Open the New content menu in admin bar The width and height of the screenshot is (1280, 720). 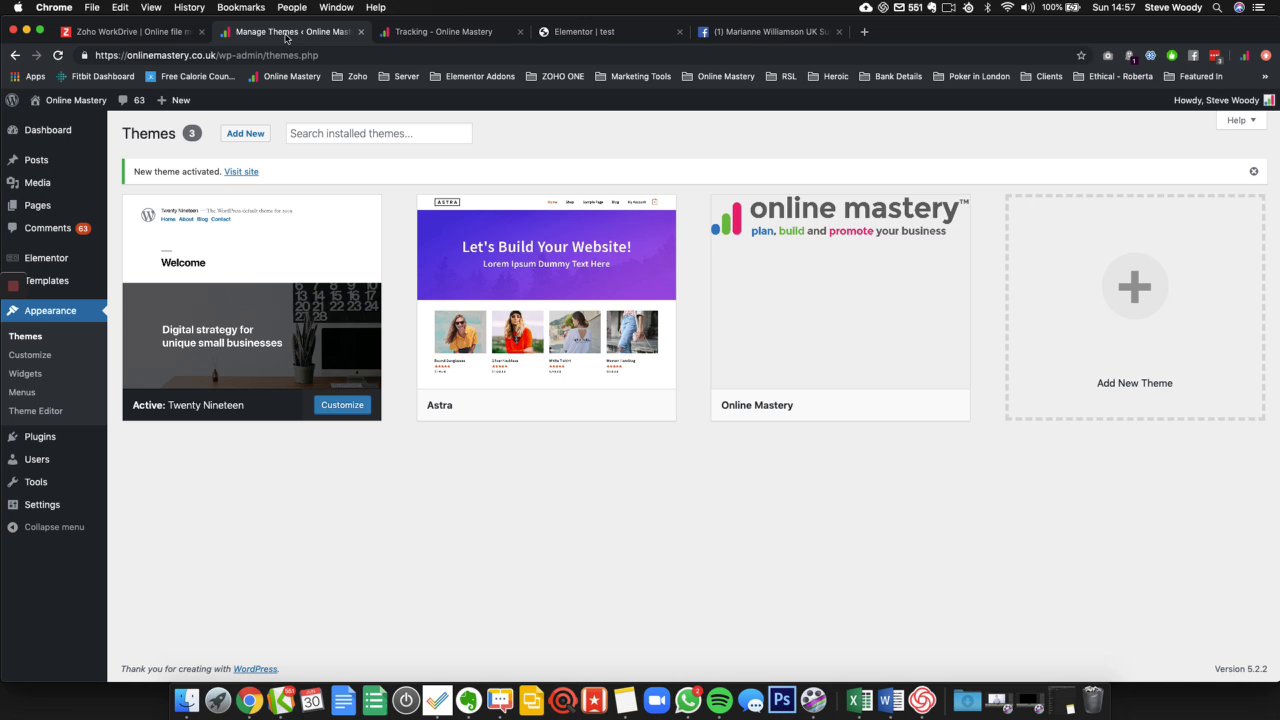(173, 100)
